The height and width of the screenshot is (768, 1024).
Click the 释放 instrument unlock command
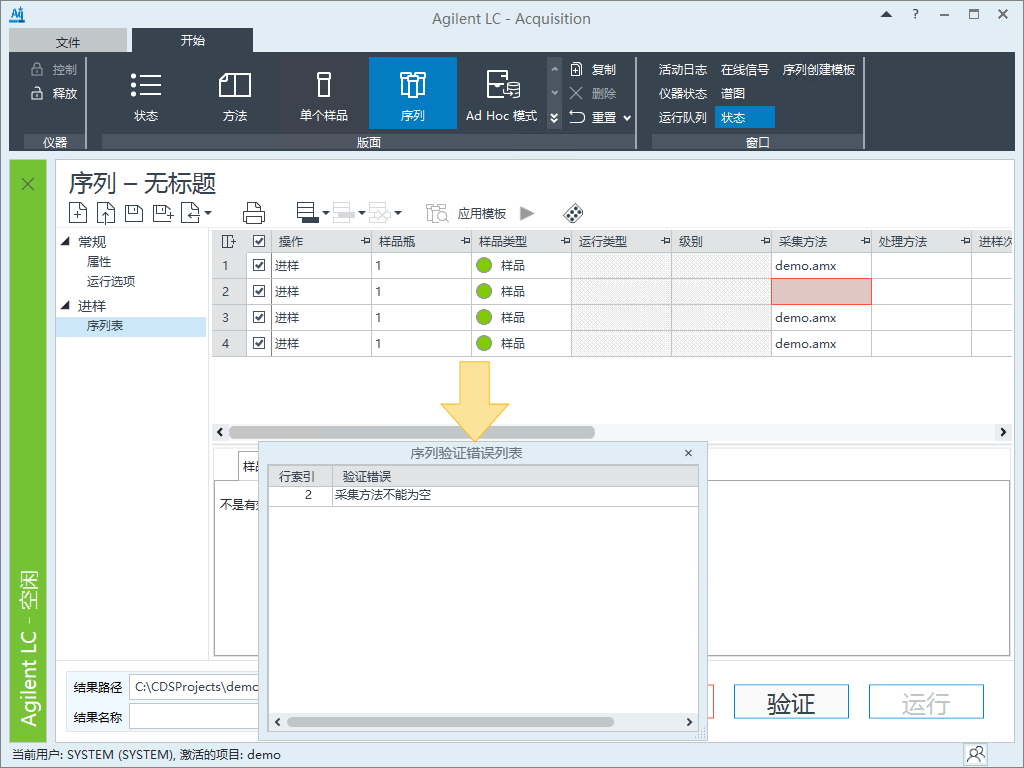(x=54, y=93)
